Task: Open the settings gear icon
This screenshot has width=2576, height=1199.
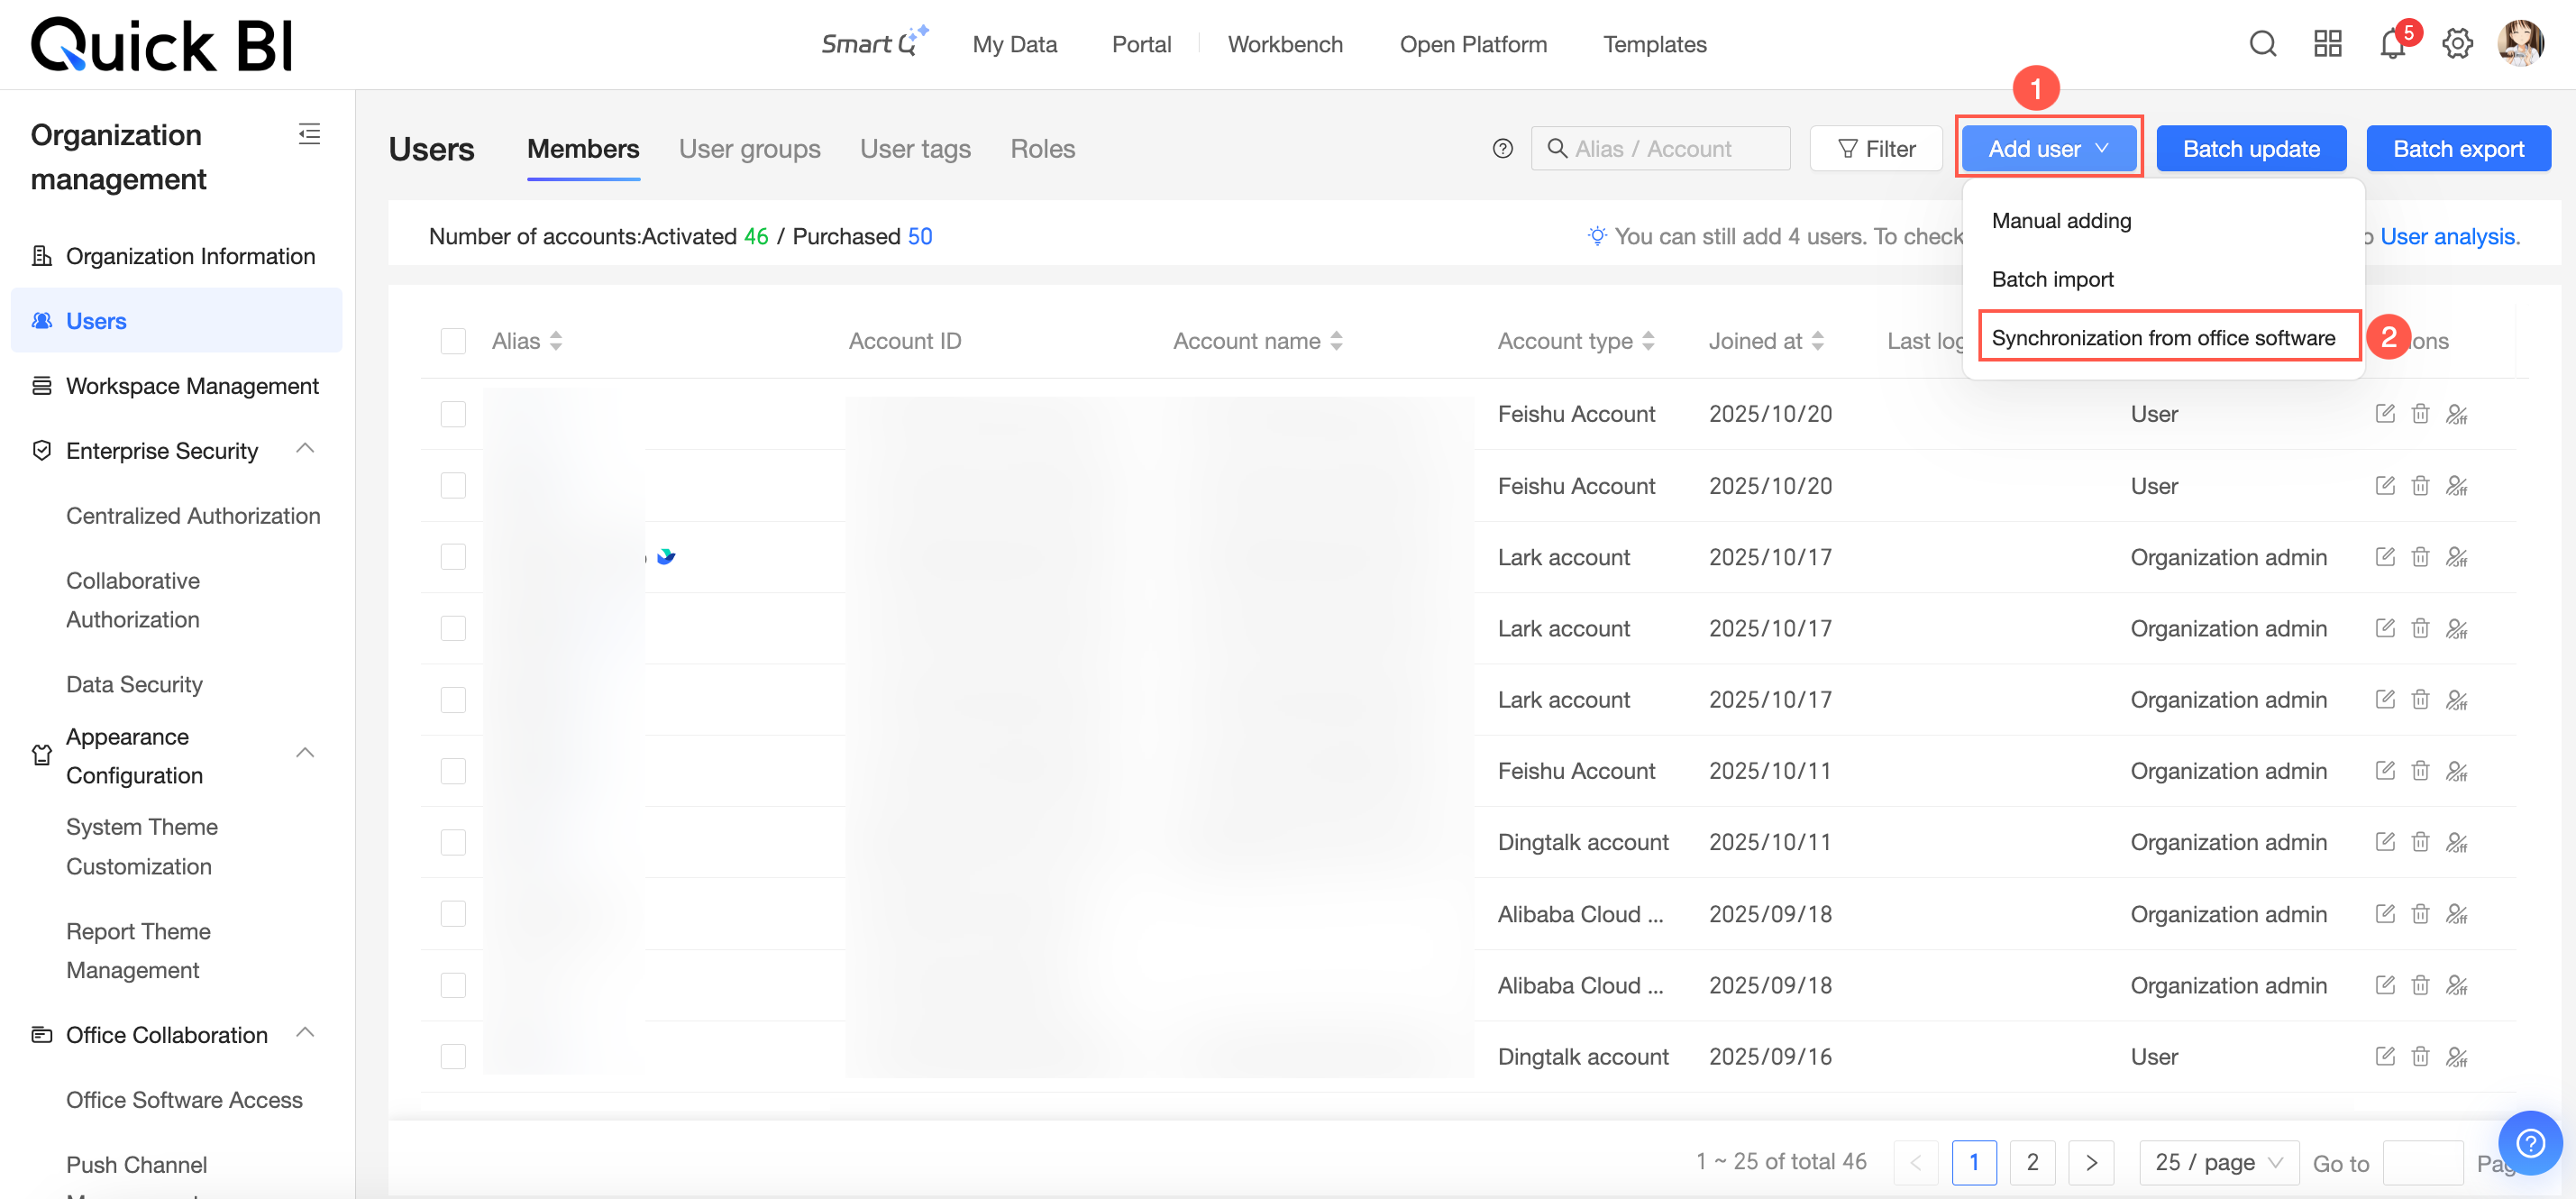Action: [2457, 44]
